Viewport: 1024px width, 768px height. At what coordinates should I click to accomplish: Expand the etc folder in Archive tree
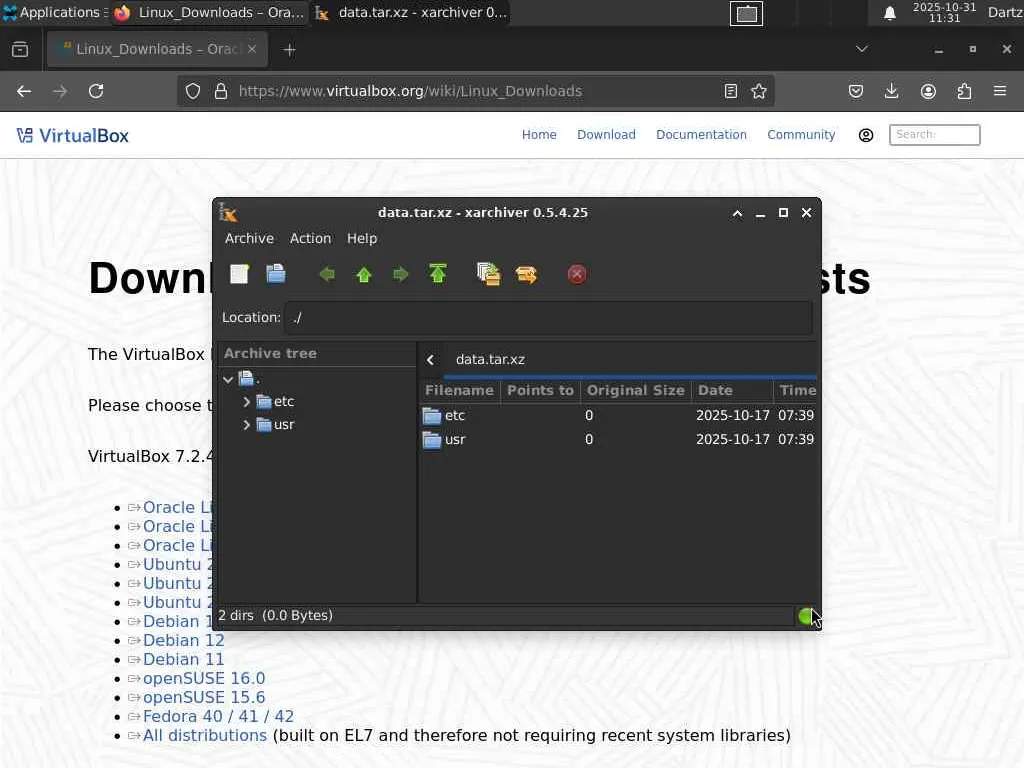point(246,402)
